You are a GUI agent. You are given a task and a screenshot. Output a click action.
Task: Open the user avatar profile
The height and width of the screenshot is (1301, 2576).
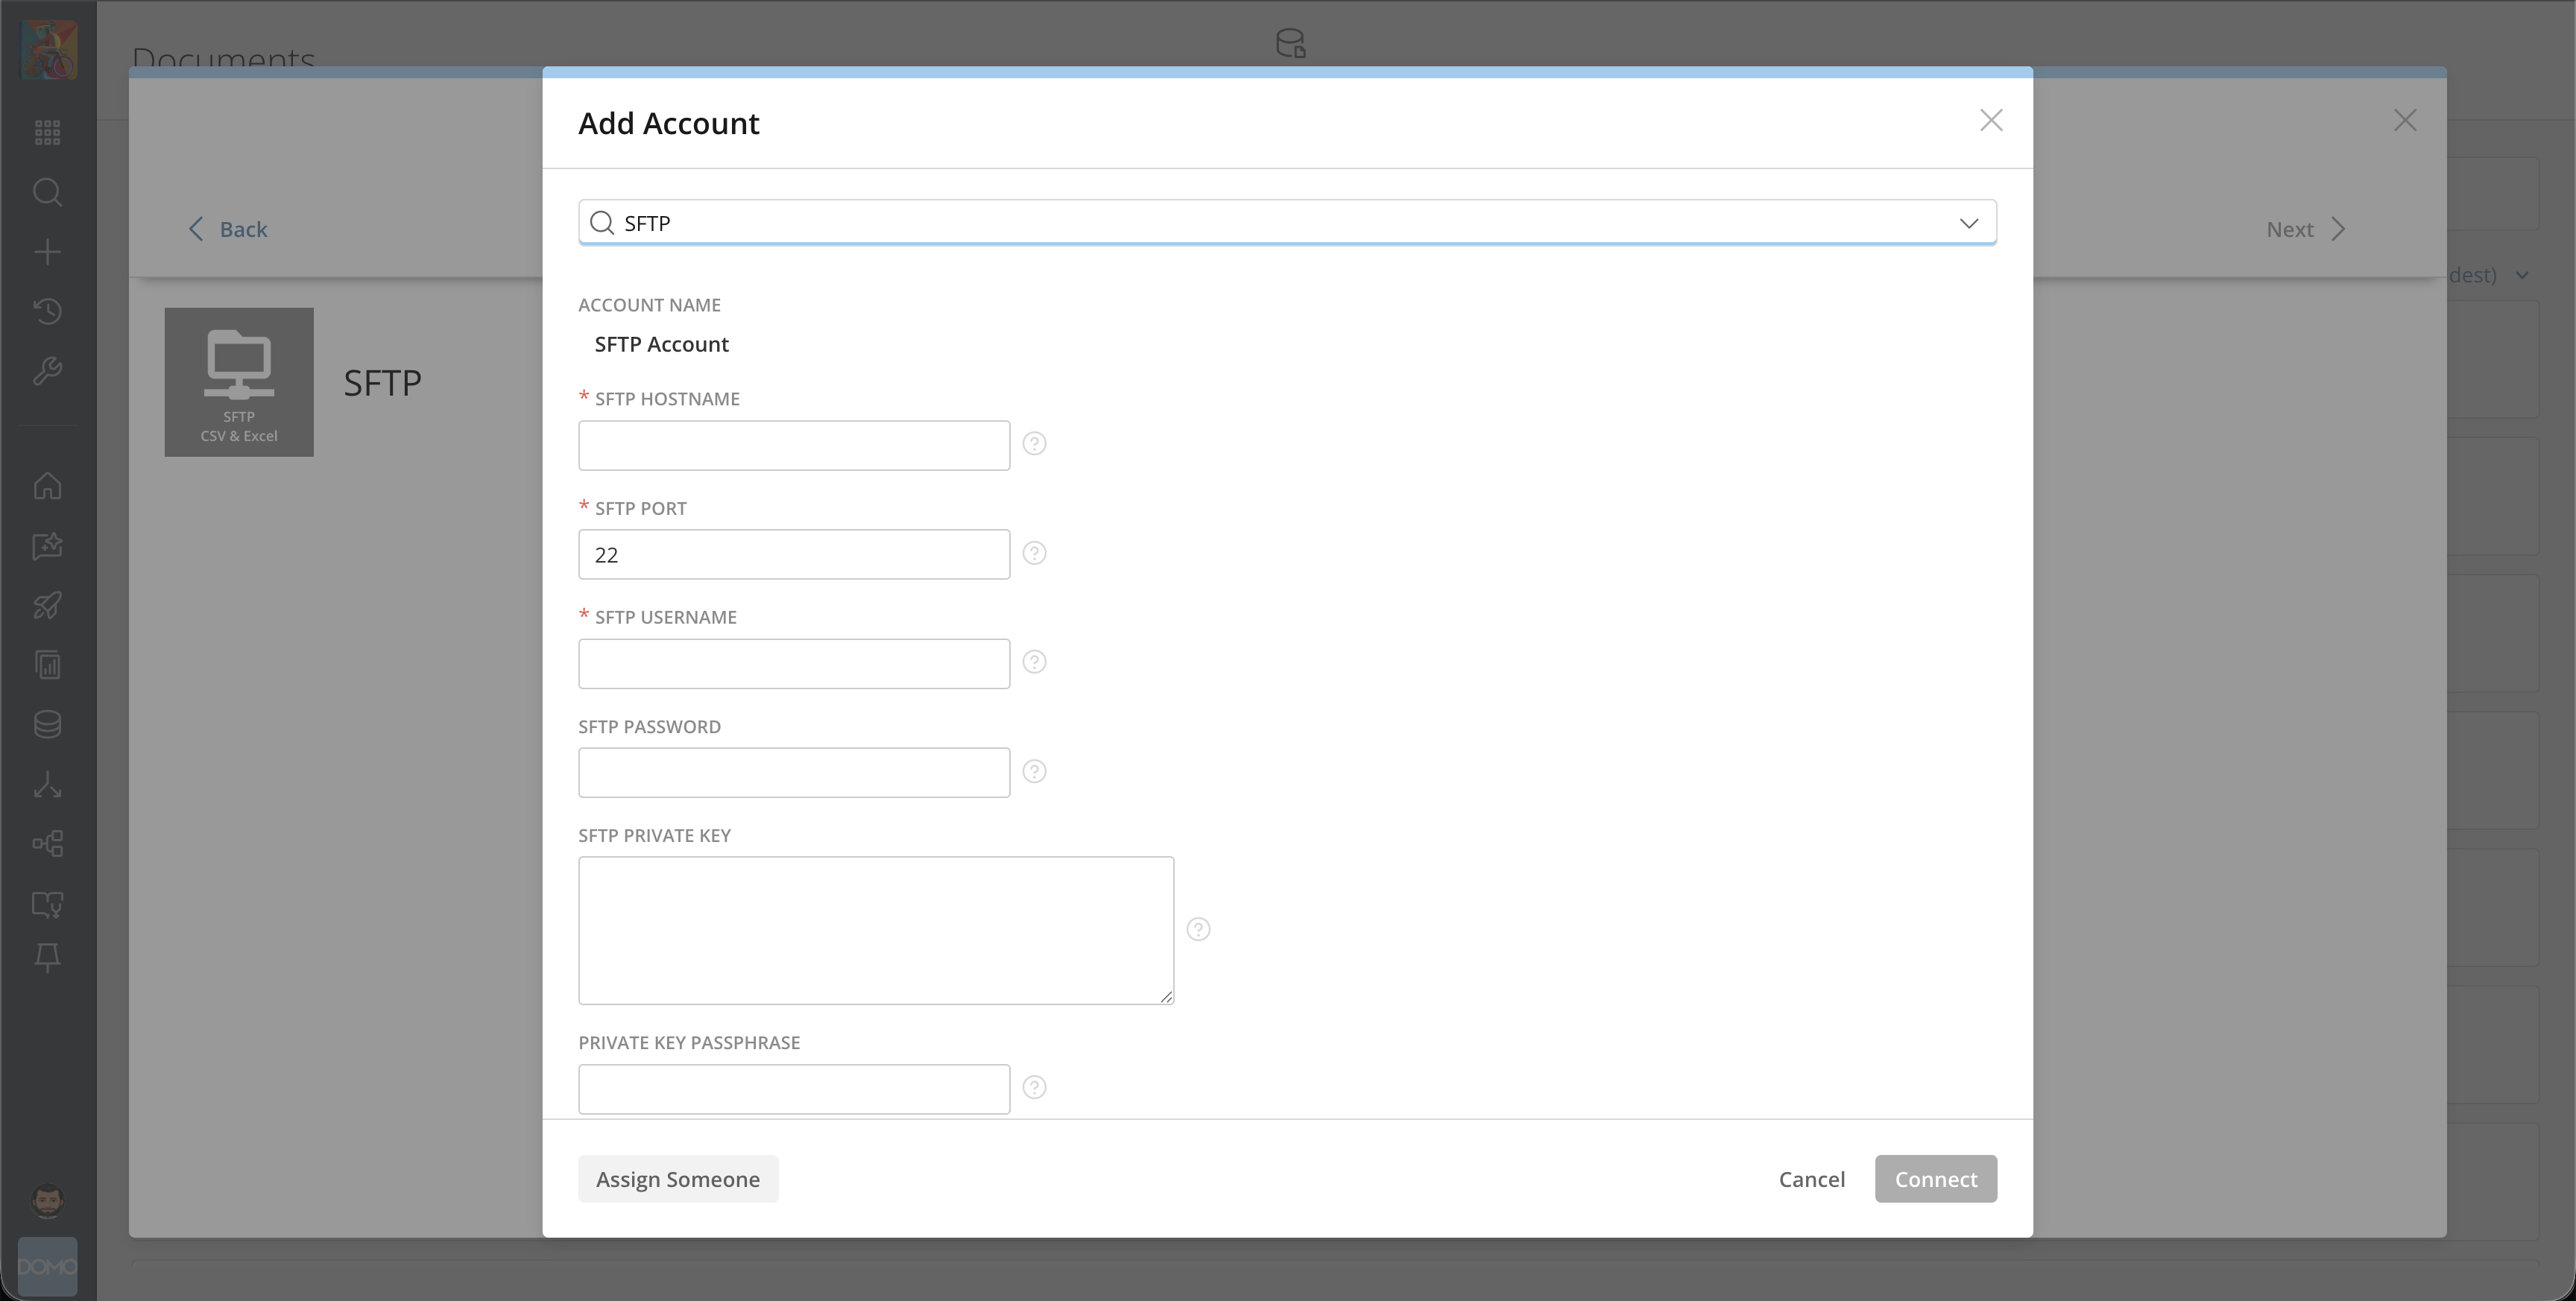click(47, 1201)
